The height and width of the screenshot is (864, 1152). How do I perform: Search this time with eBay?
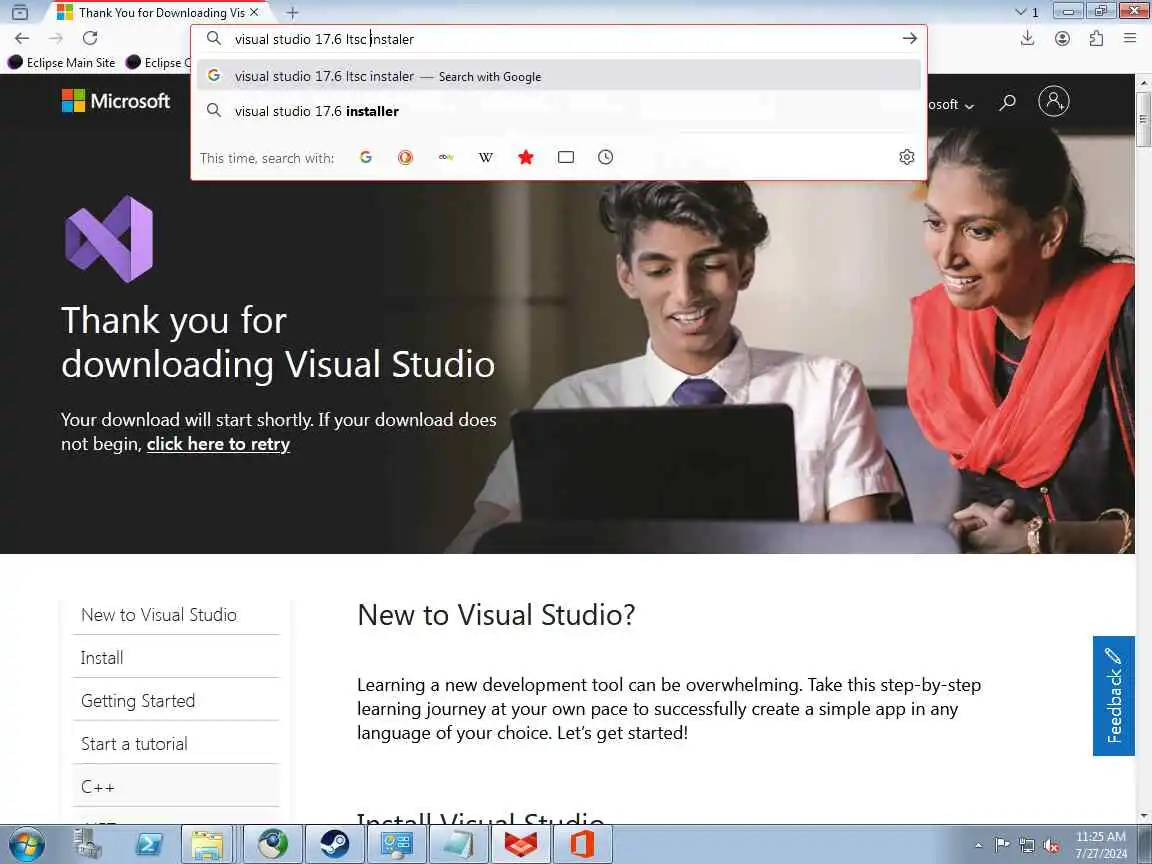[x=446, y=157]
